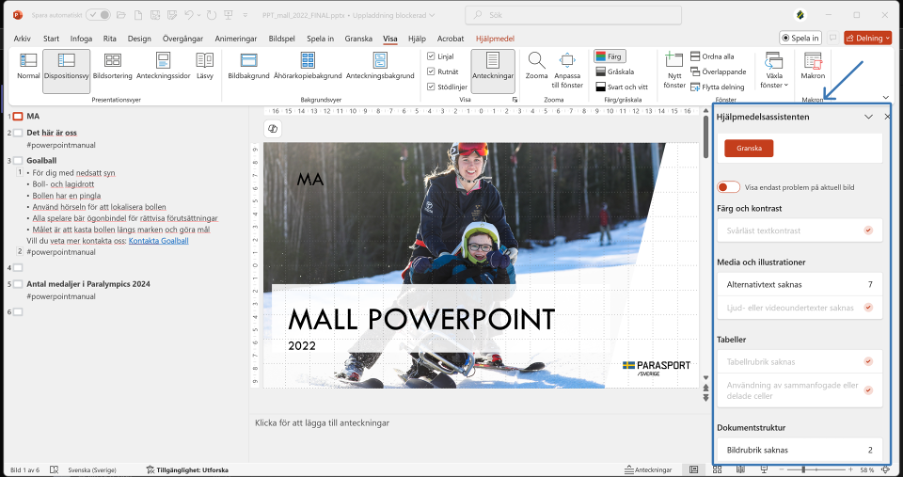Toggle Spara automatiskt autosave switch
The height and width of the screenshot is (478, 904).
(x=98, y=15)
